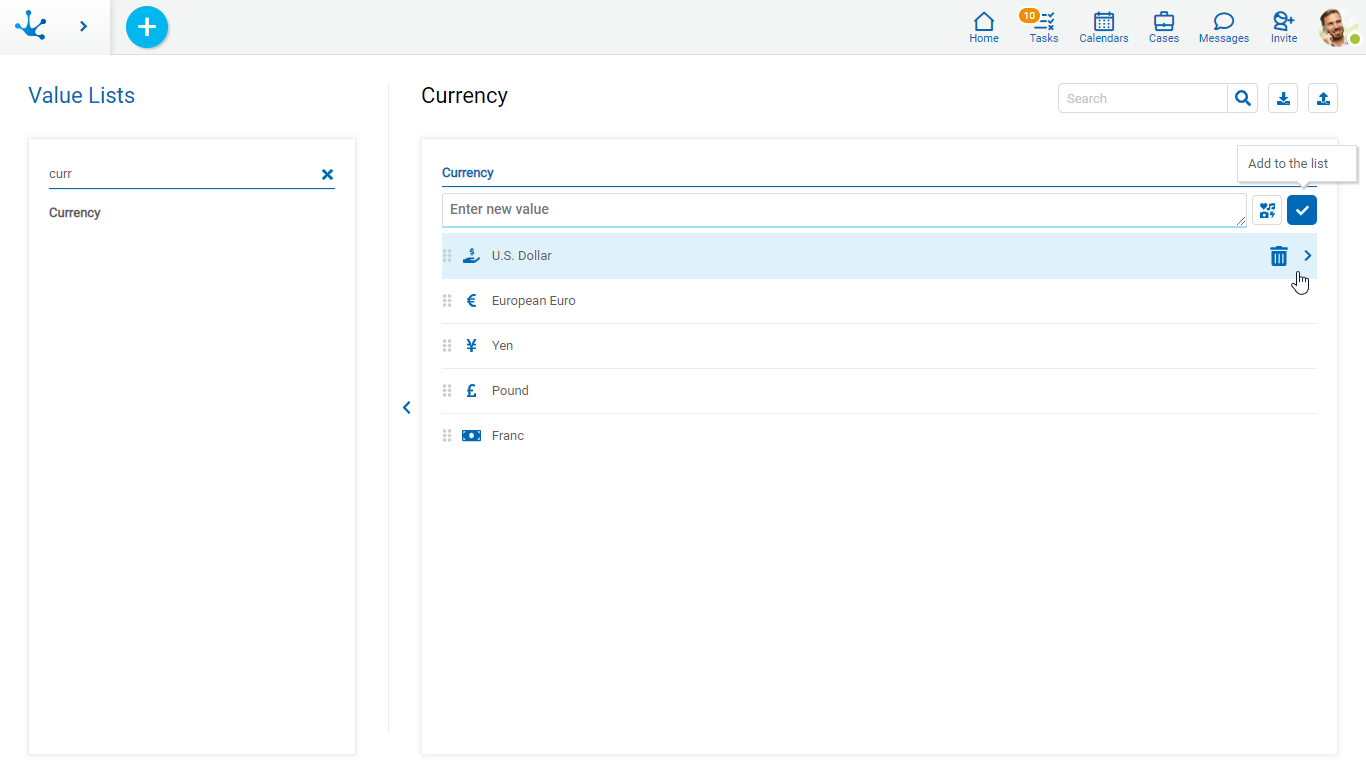Select the 'U.S. Dollar' value
1366x768 pixels.
click(522, 256)
